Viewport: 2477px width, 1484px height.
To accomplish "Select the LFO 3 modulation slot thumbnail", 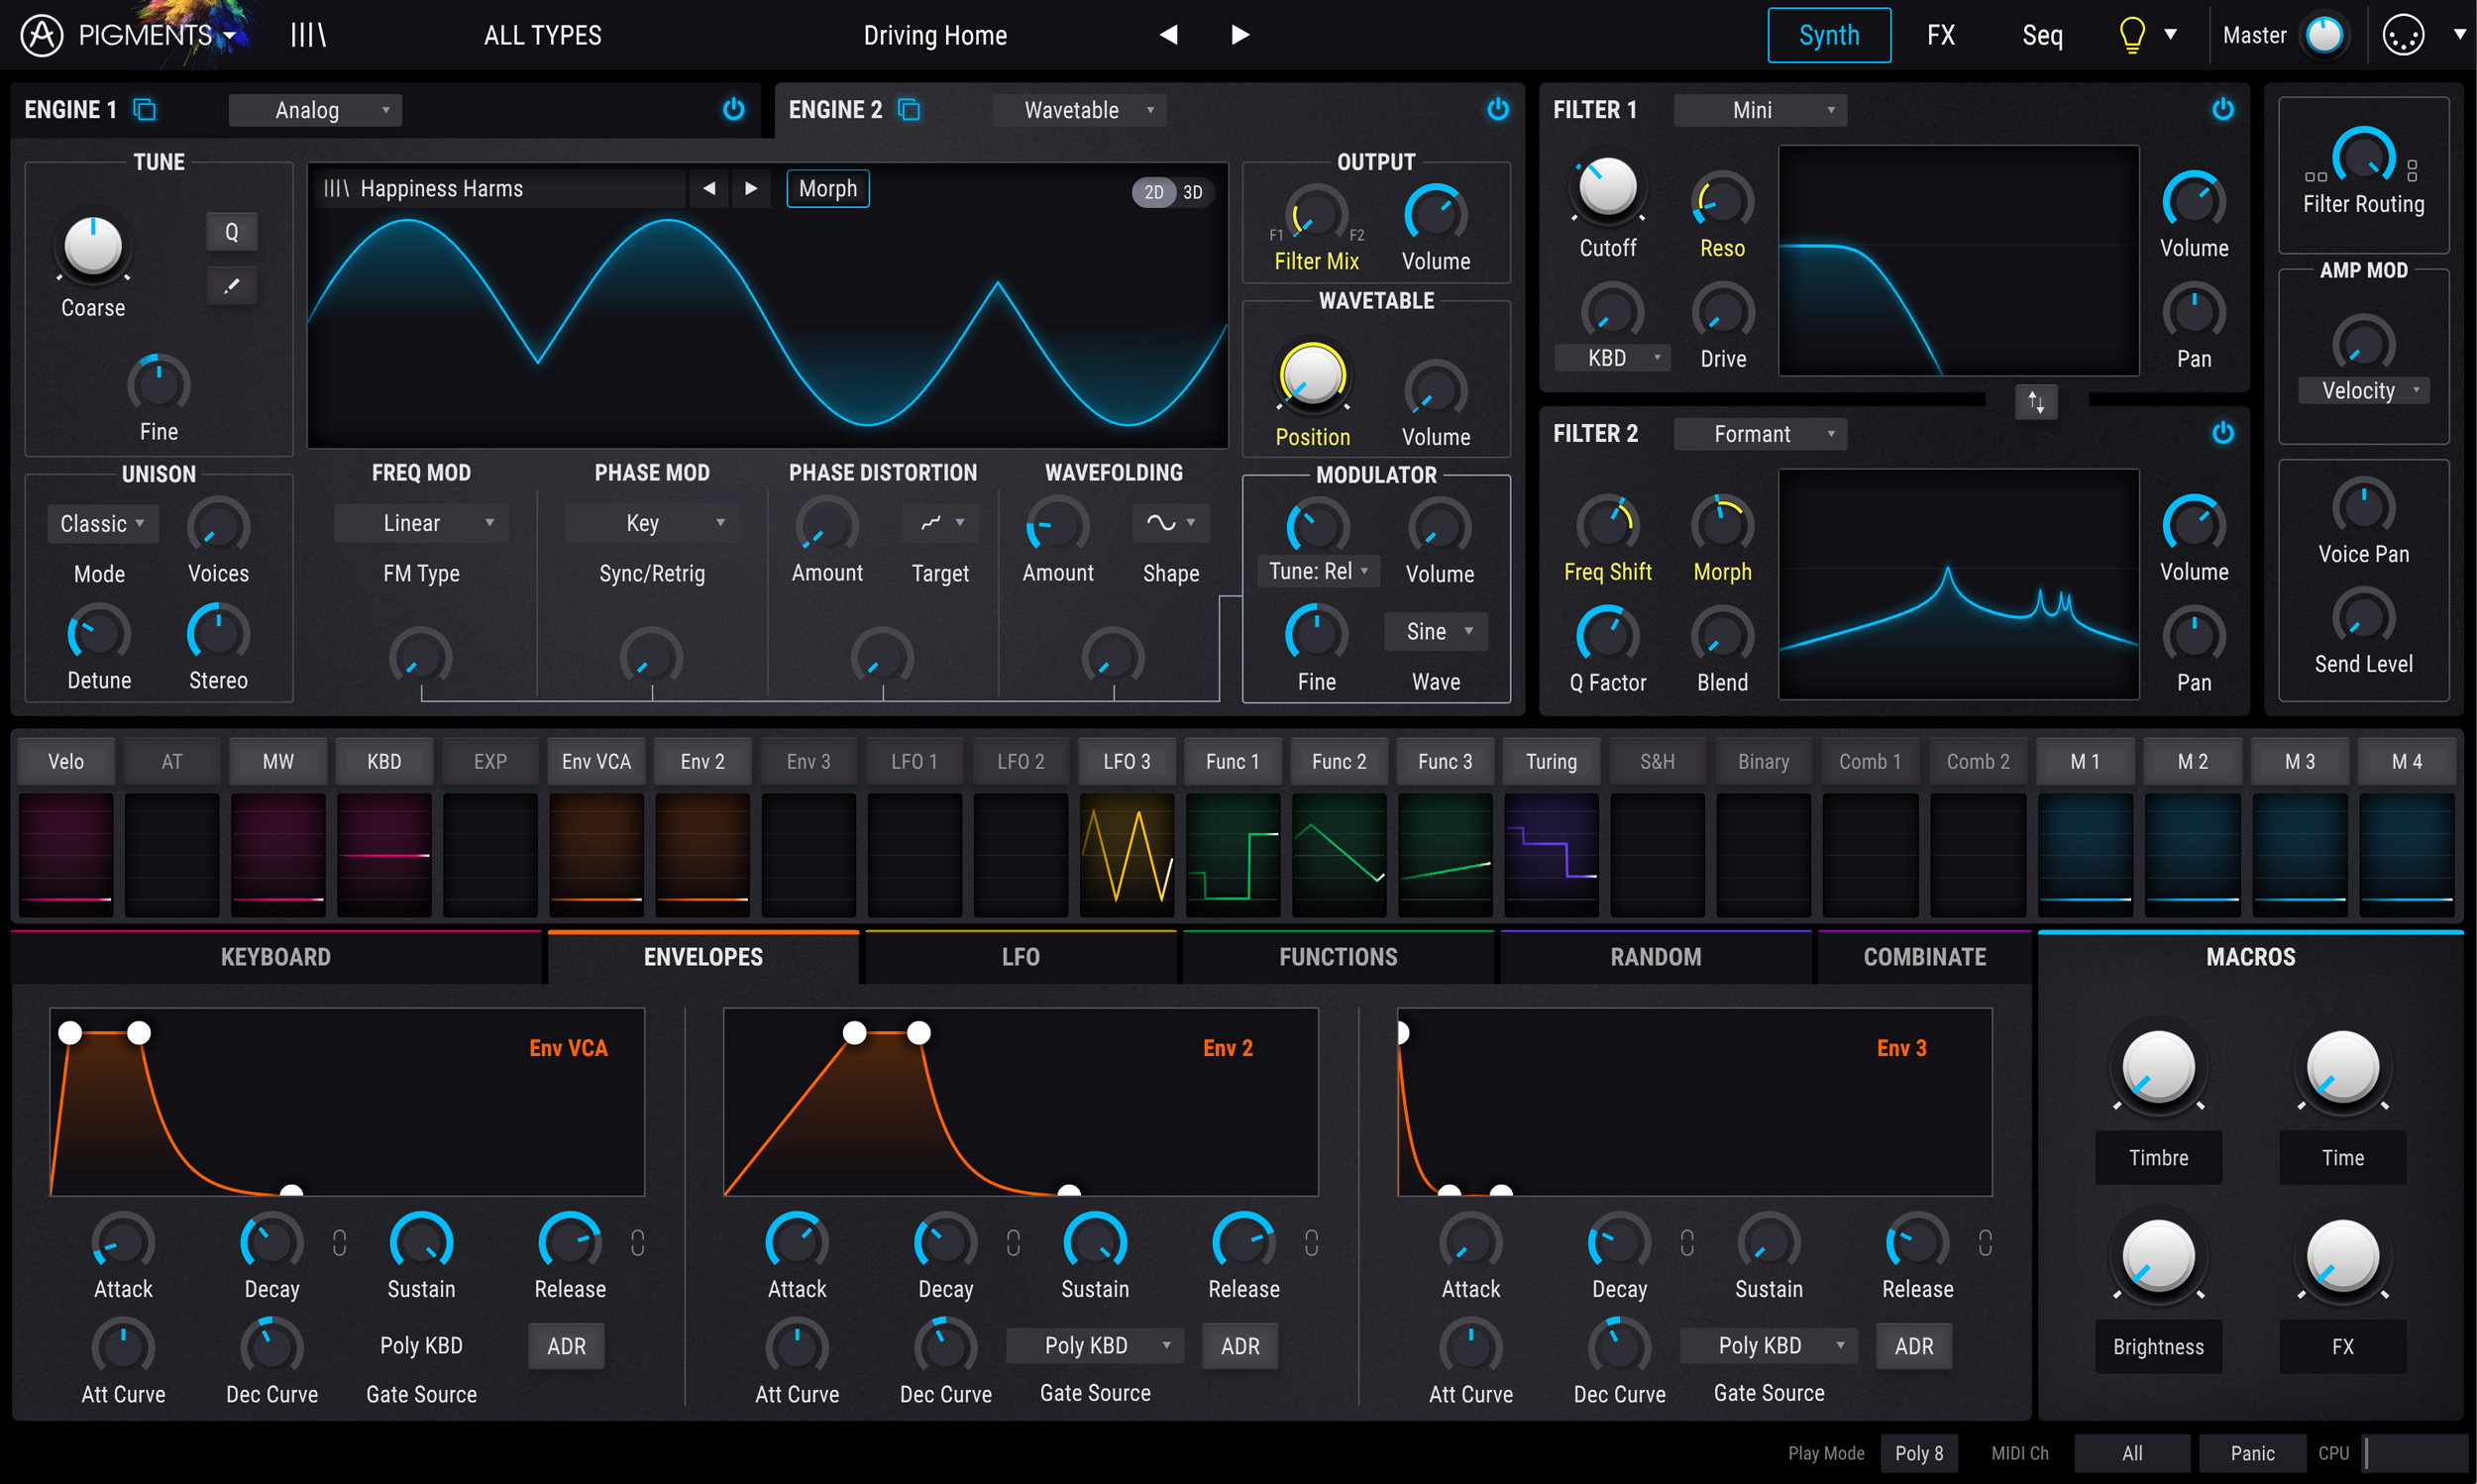I will pyautogui.click(x=1125, y=856).
